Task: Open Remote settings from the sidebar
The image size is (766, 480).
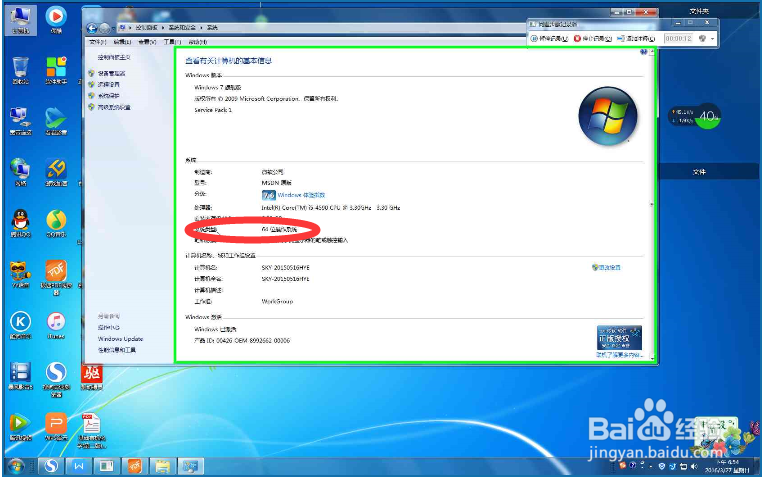Action: click(108, 84)
